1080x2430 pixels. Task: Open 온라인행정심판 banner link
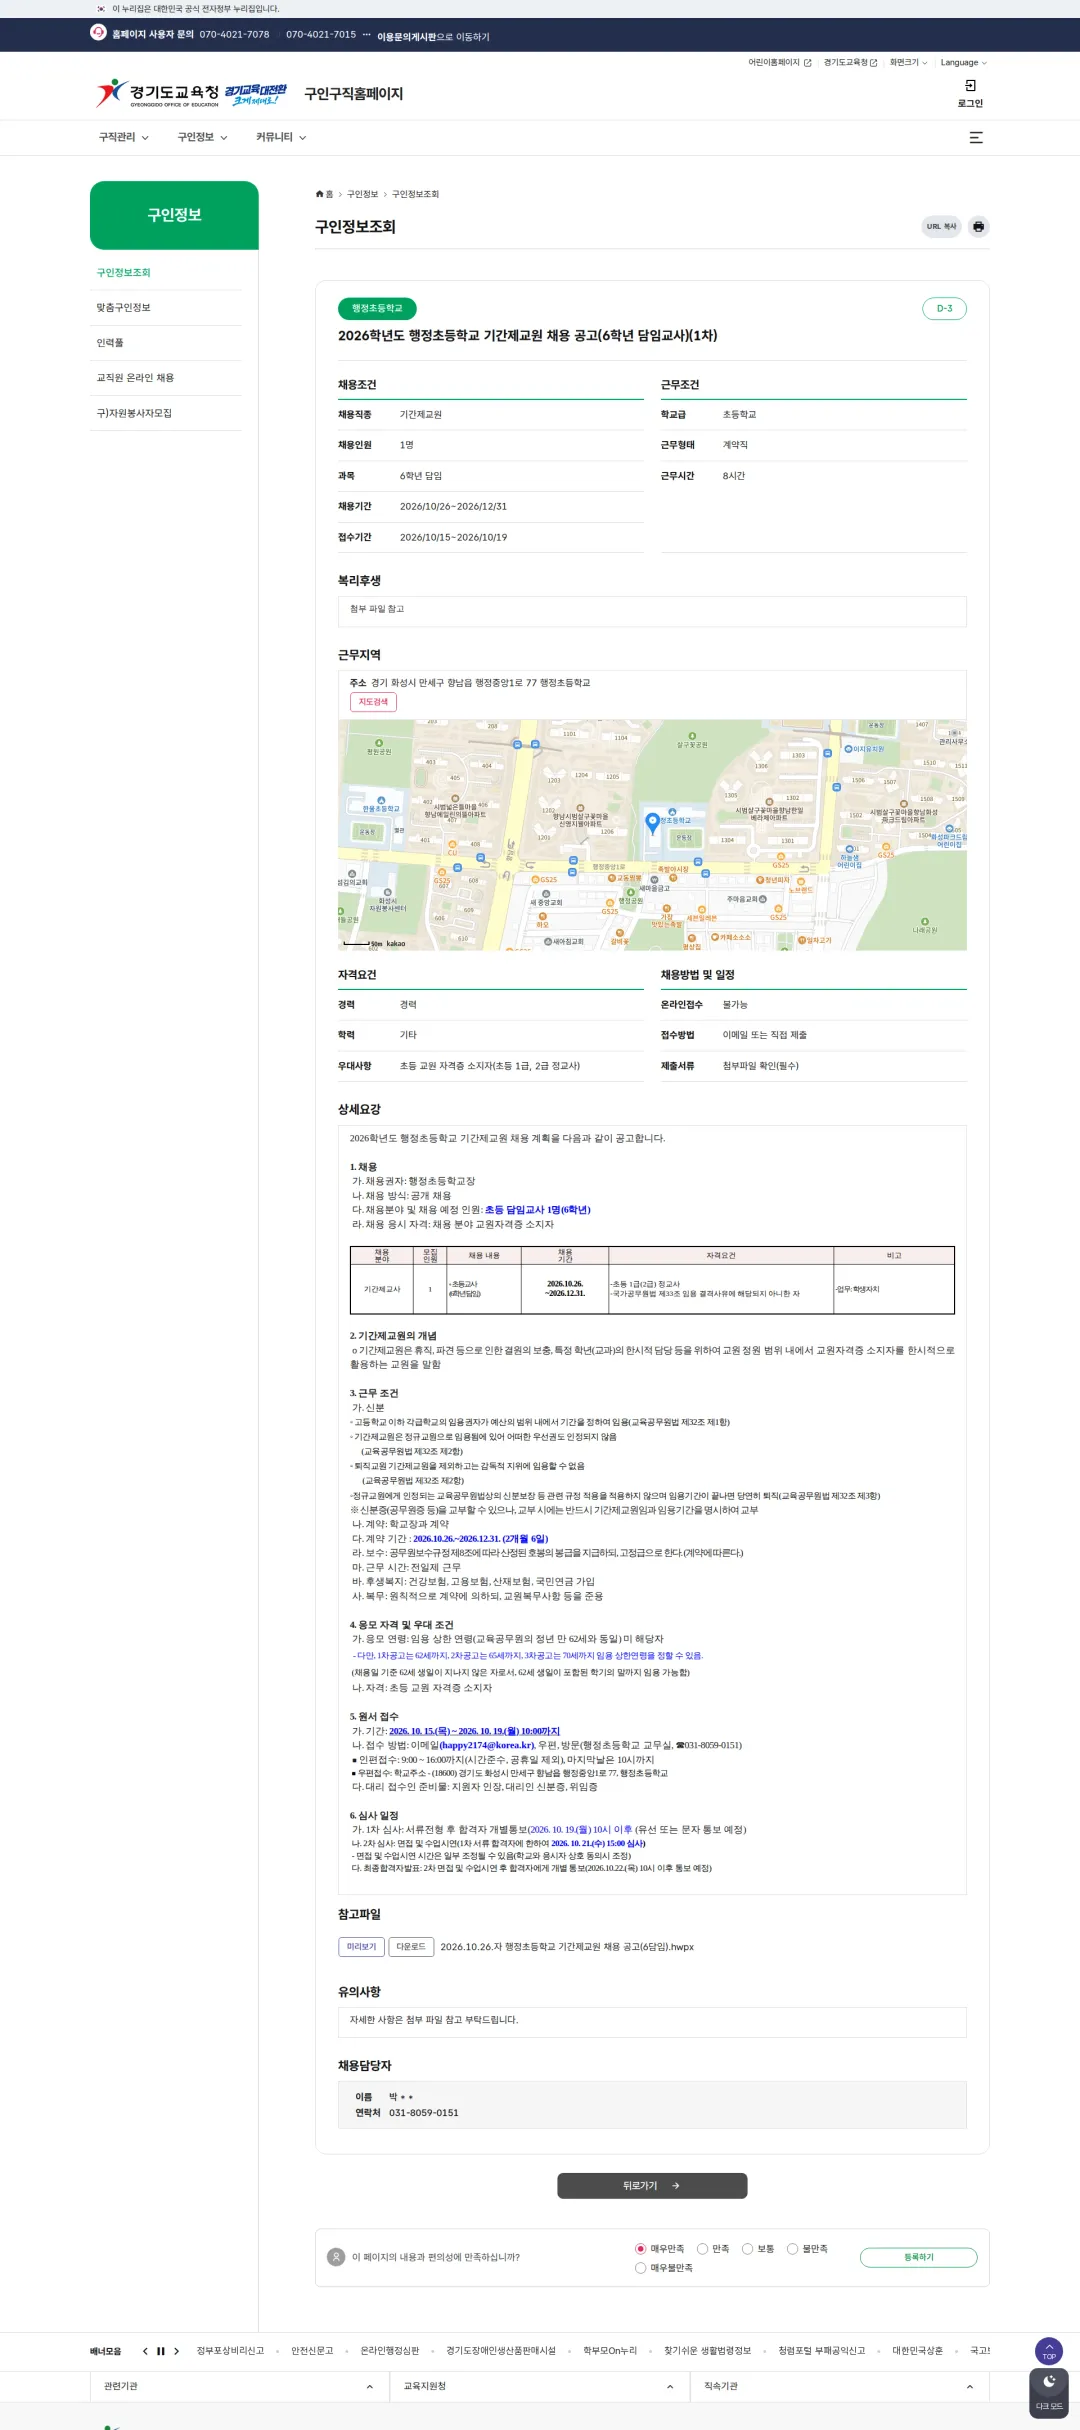coord(390,2351)
